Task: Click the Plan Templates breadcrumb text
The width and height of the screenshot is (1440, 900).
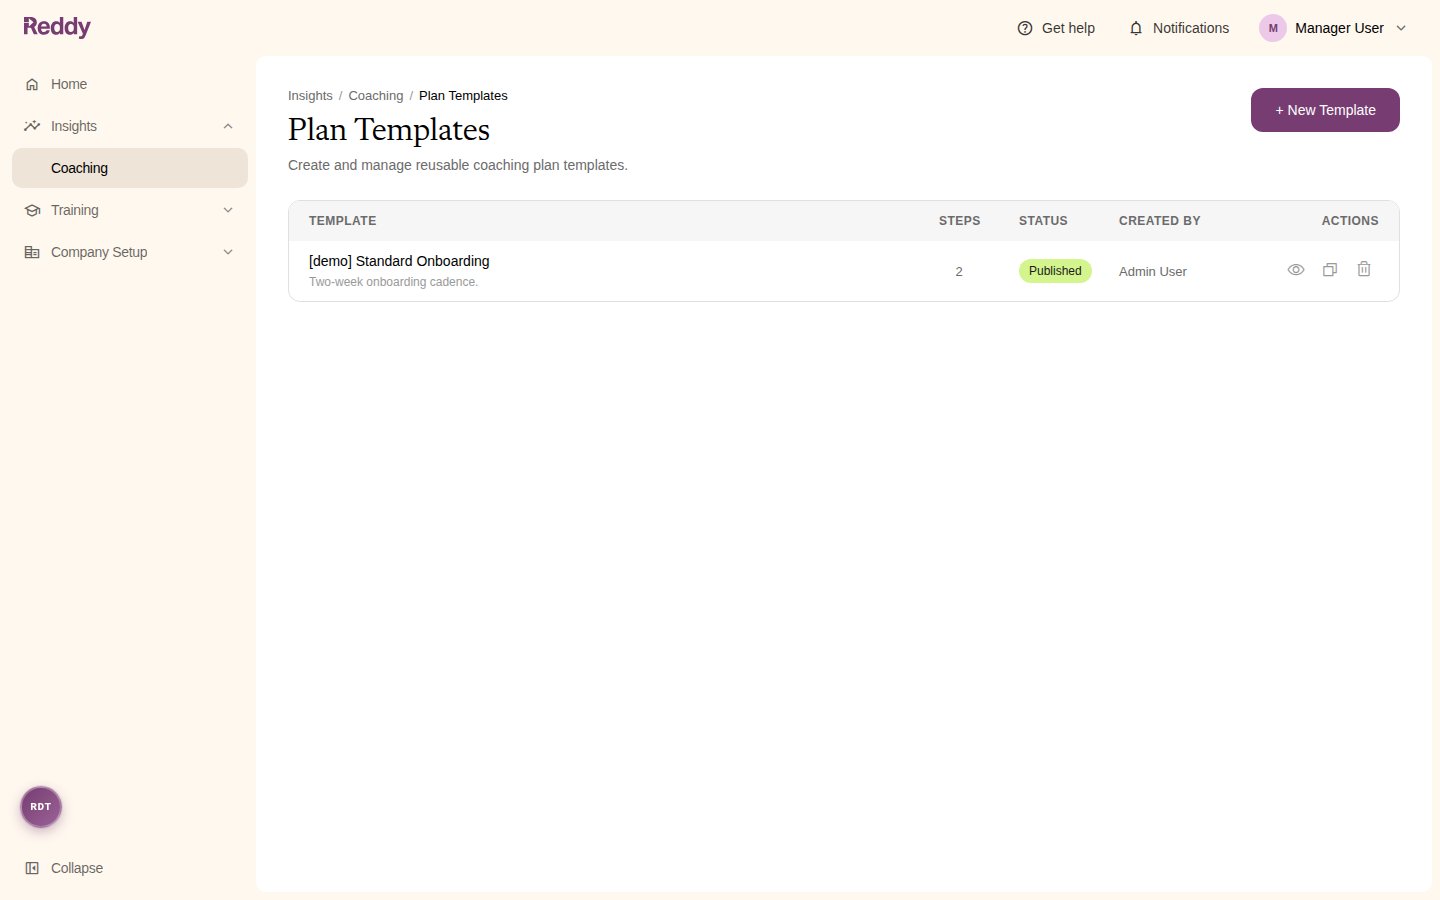Action: [x=463, y=96]
